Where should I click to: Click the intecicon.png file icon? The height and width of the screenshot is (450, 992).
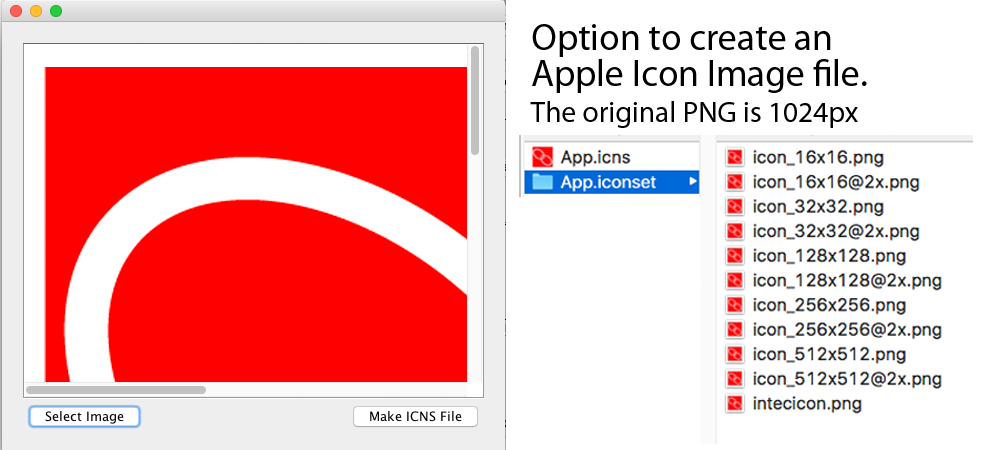pos(734,403)
